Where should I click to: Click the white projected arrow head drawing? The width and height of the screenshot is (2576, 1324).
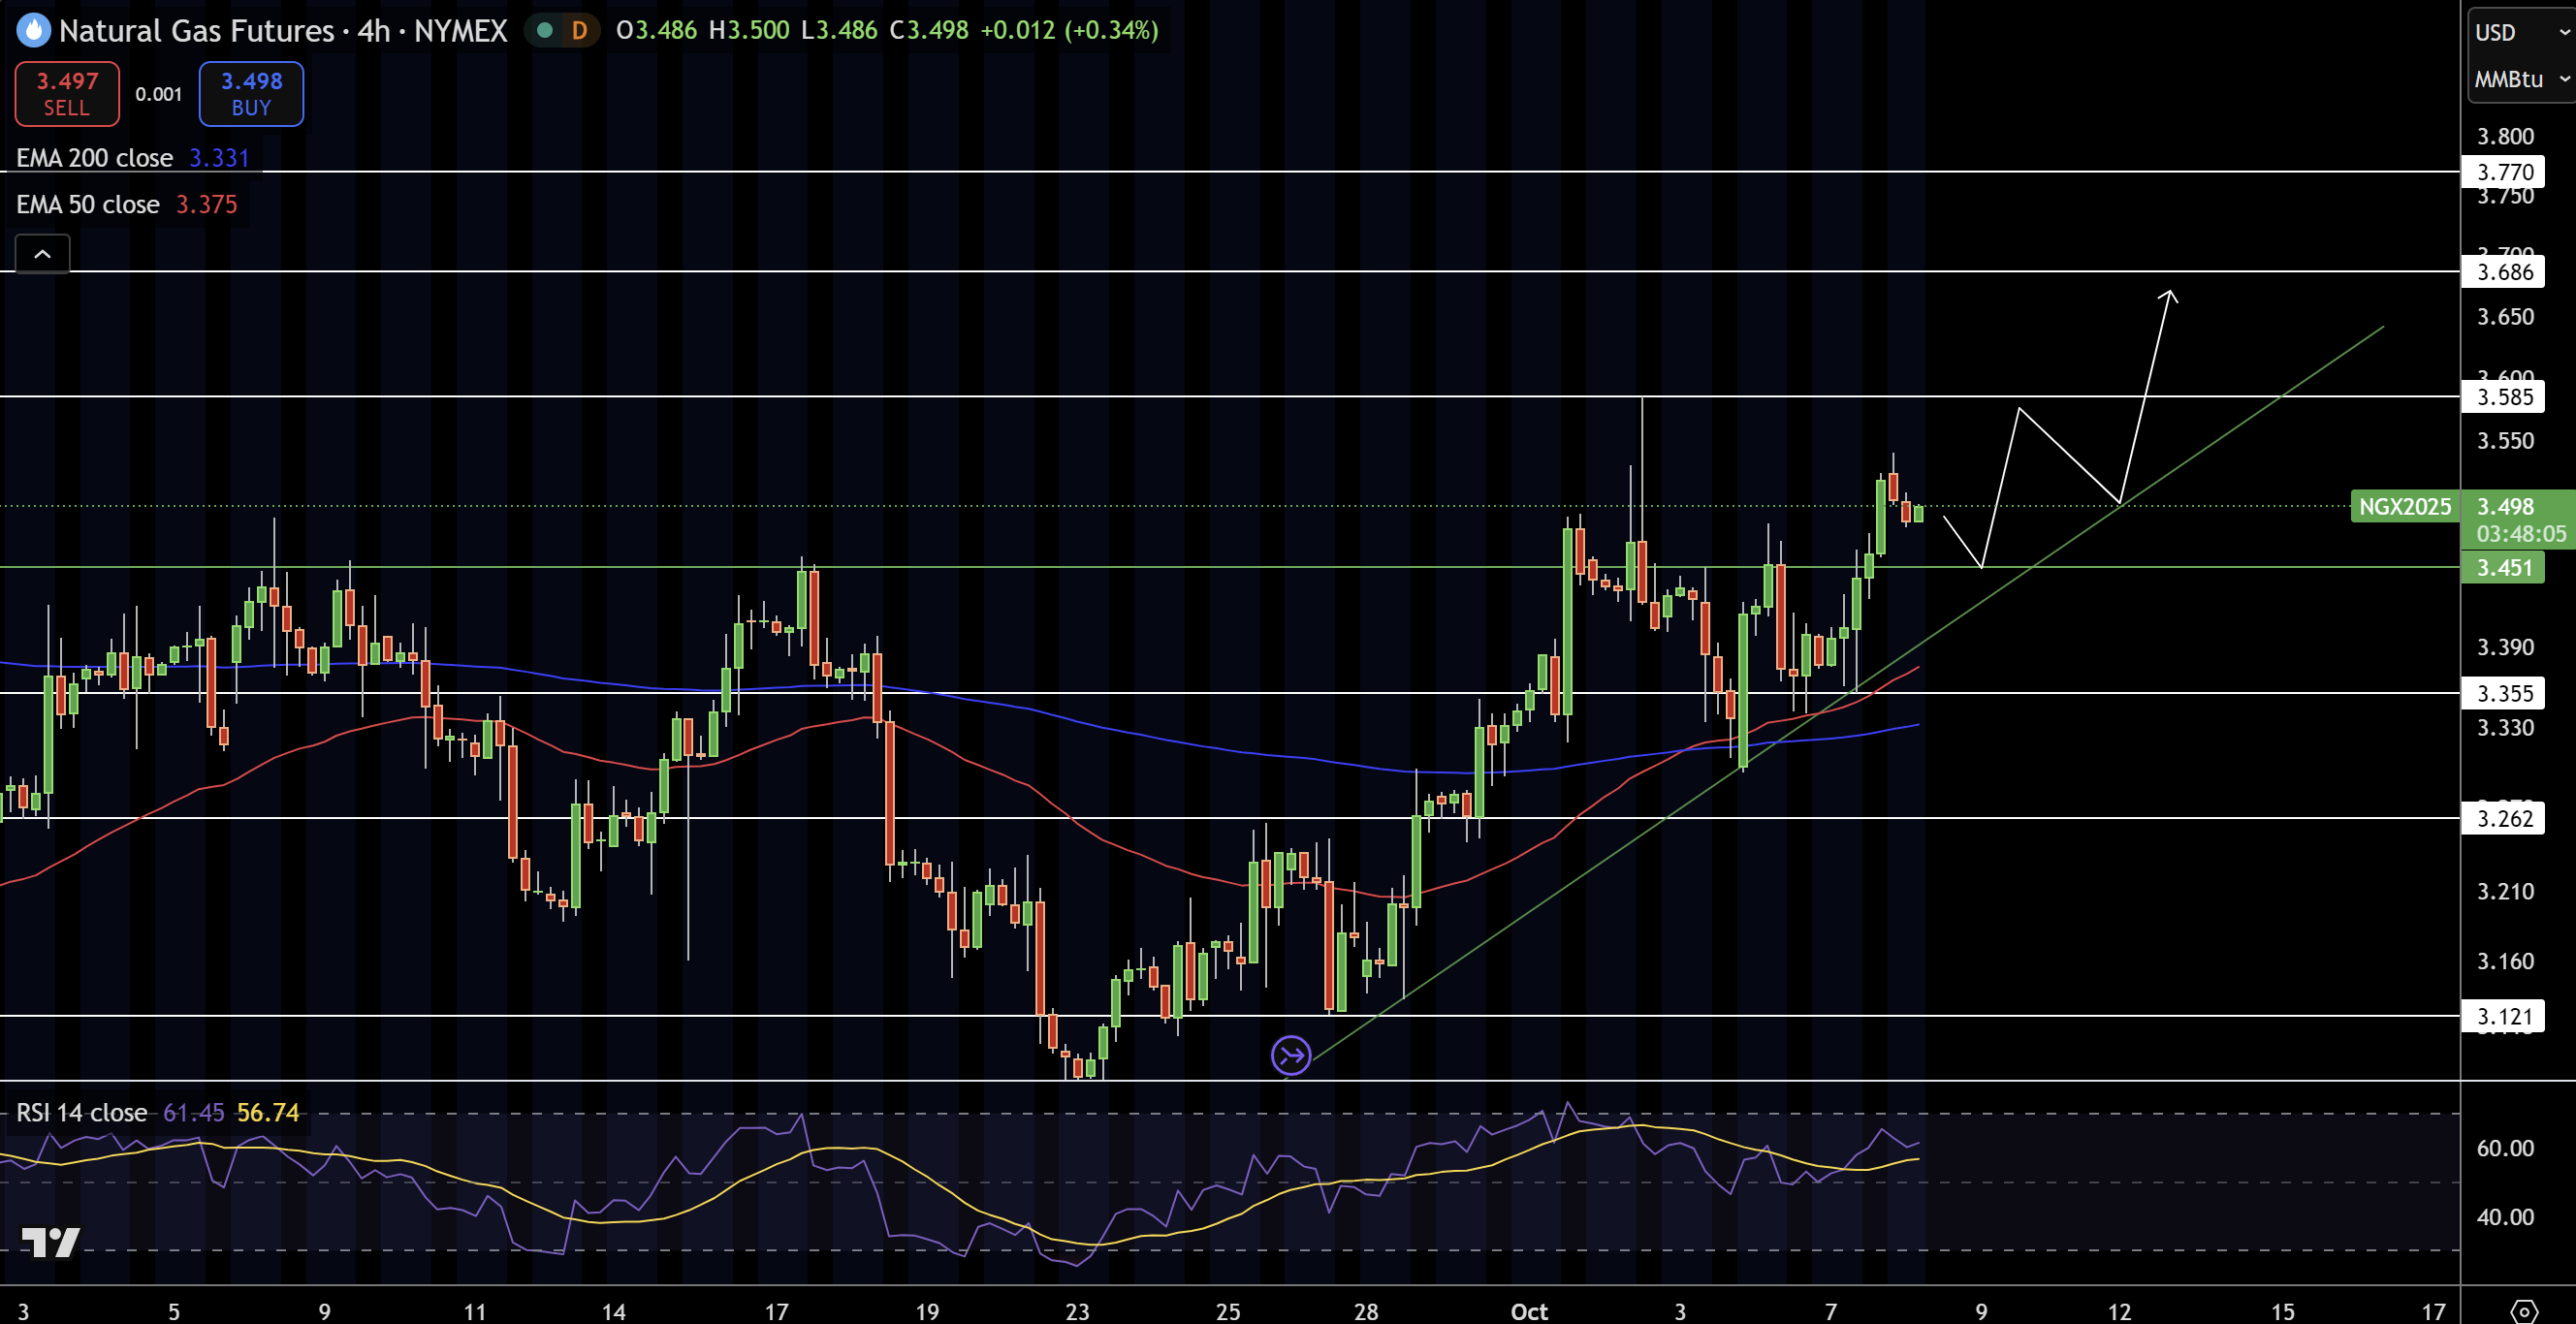[x=2168, y=295]
